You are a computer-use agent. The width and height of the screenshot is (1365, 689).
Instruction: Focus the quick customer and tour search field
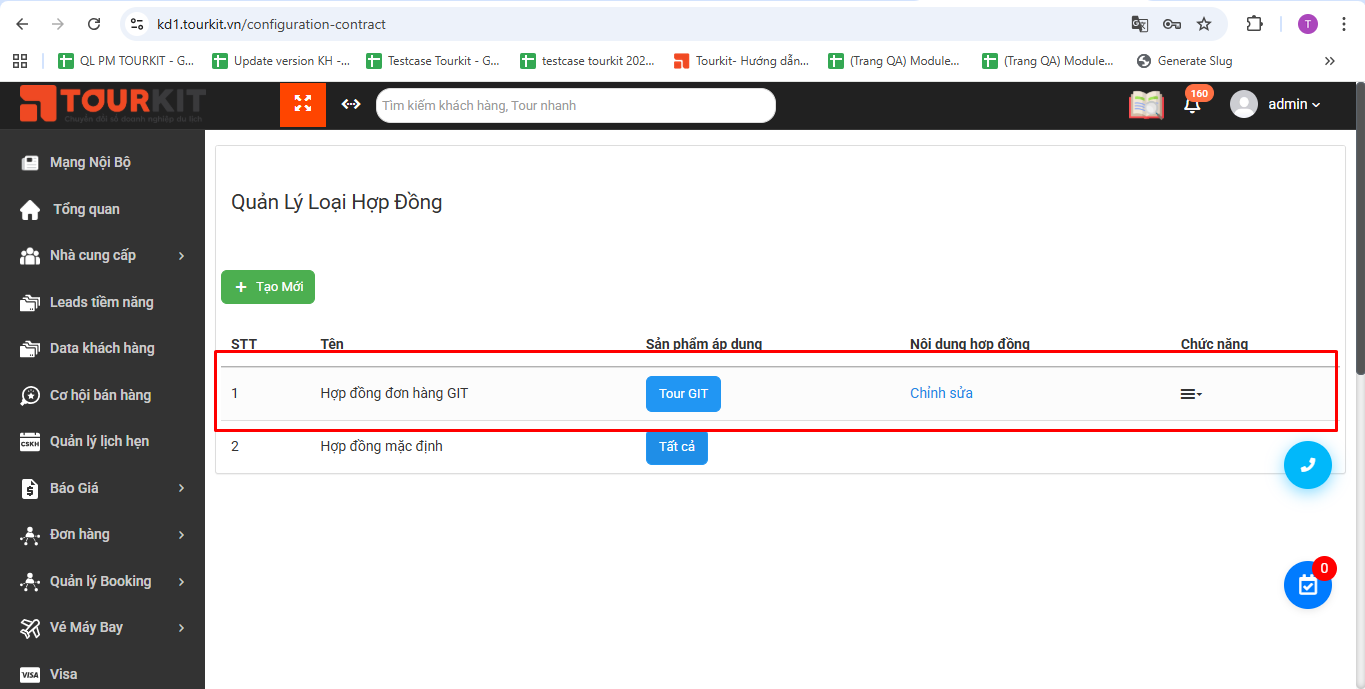[575, 105]
